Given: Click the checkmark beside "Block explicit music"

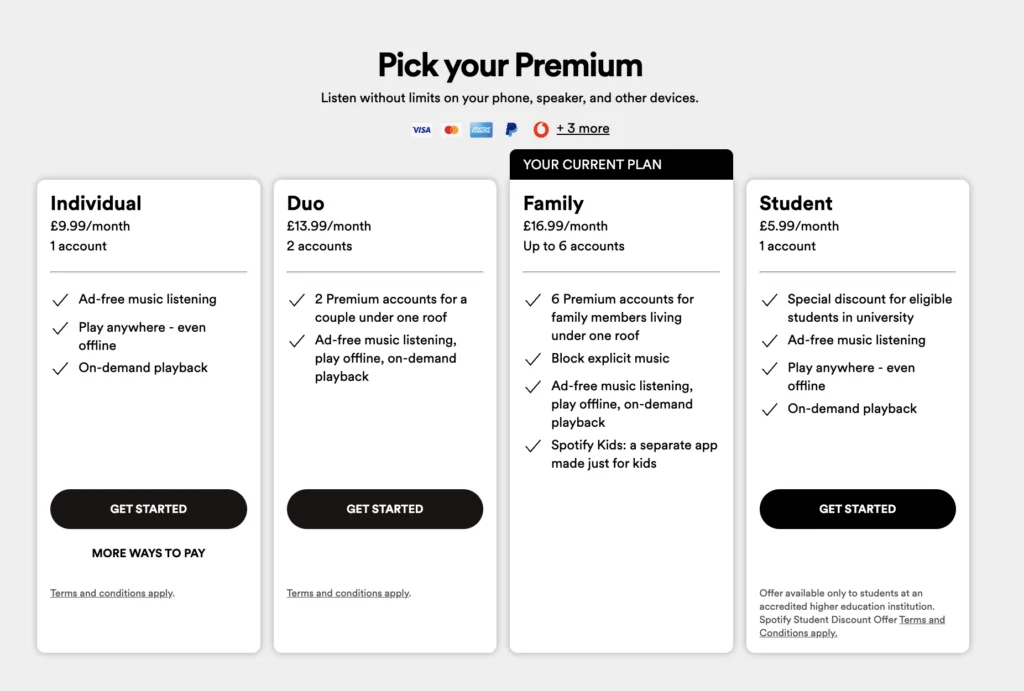Looking at the screenshot, I should click(x=533, y=358).
